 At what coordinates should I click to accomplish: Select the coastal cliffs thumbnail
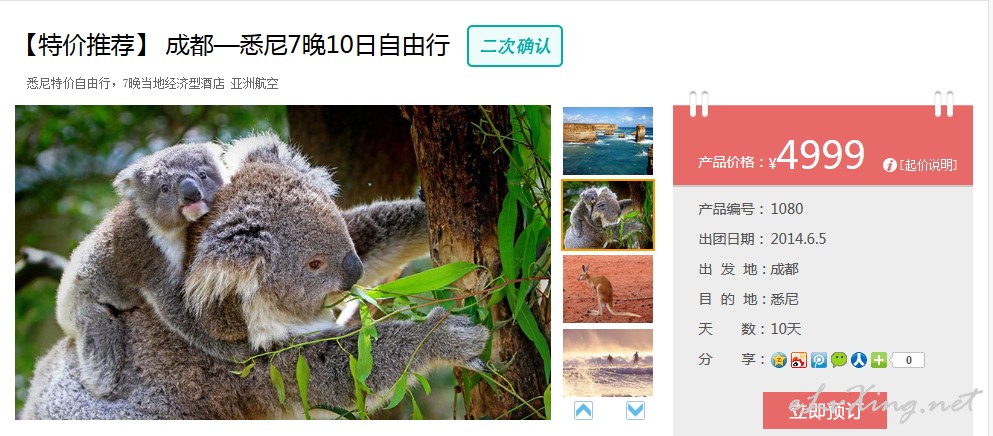608,141
